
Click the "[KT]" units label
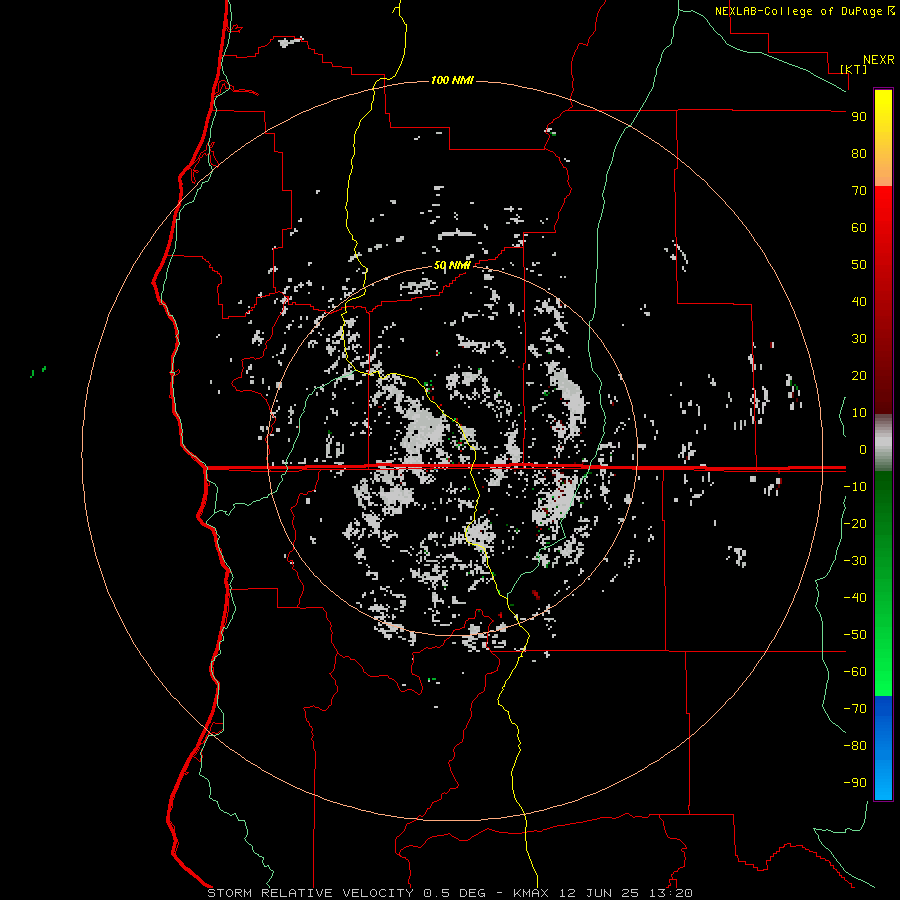tap(854, 69)
